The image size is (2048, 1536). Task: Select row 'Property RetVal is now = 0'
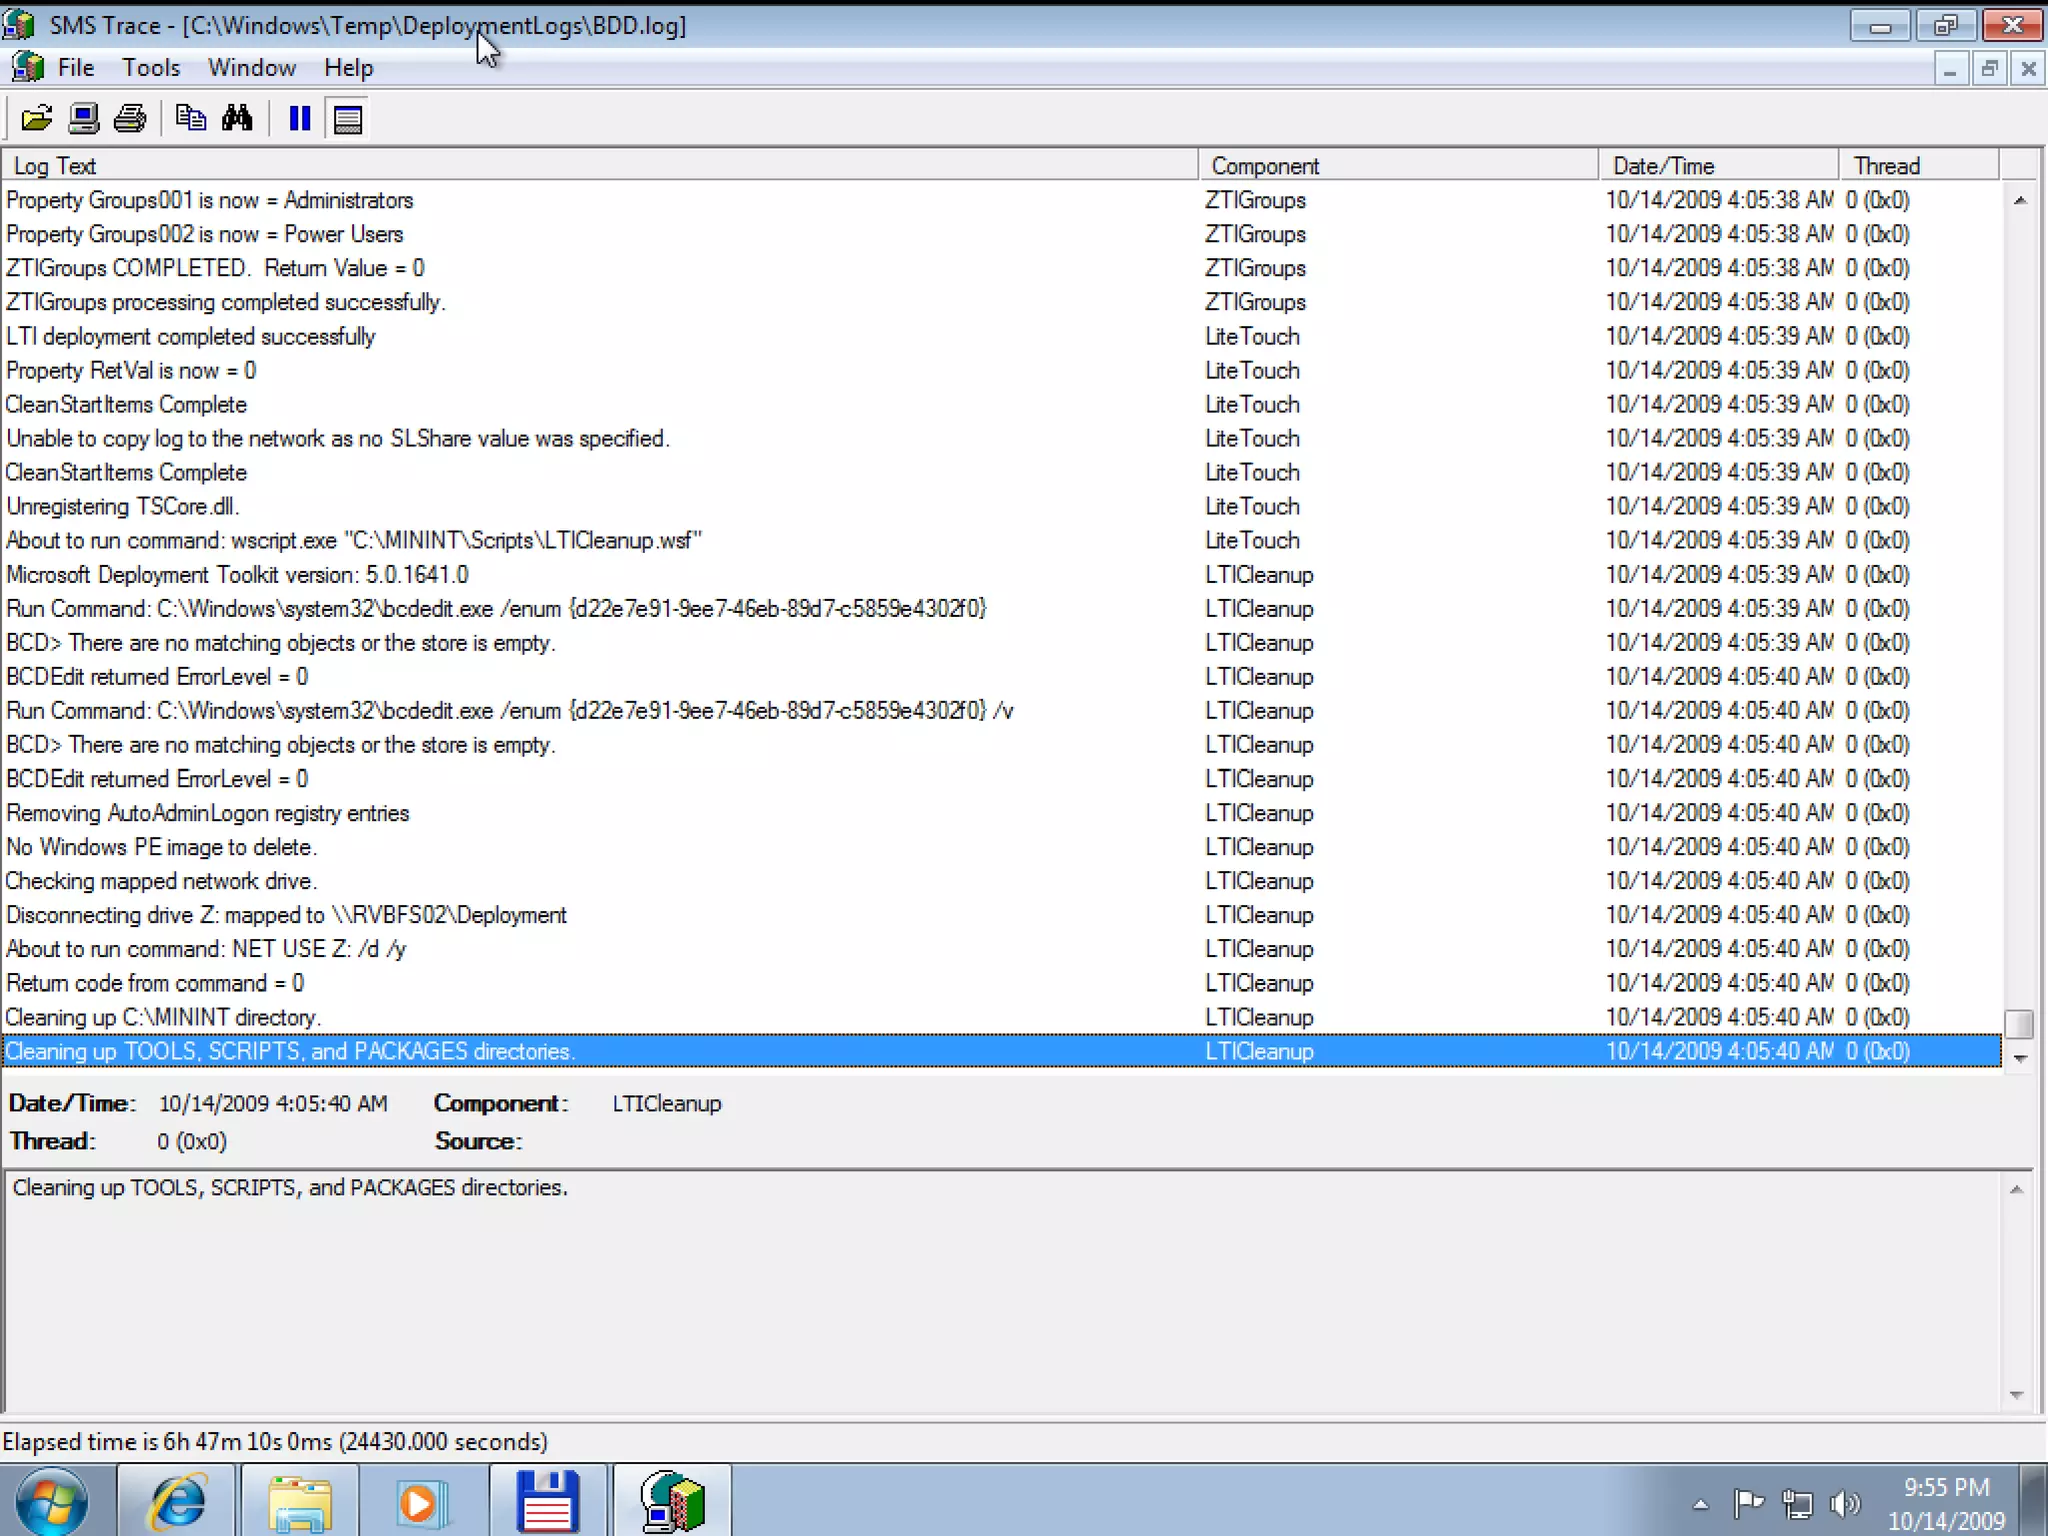(x=1000, y=370)
